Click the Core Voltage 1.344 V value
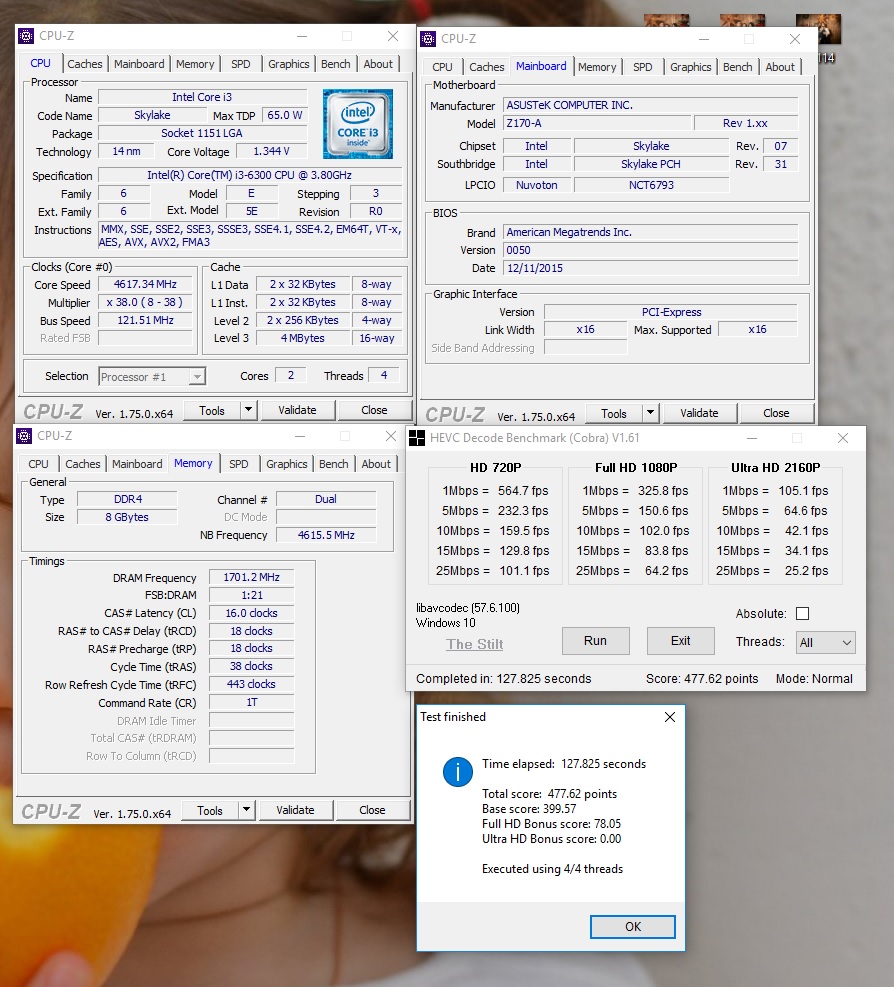Screen dimensions: 894x987 pos(271,151)
